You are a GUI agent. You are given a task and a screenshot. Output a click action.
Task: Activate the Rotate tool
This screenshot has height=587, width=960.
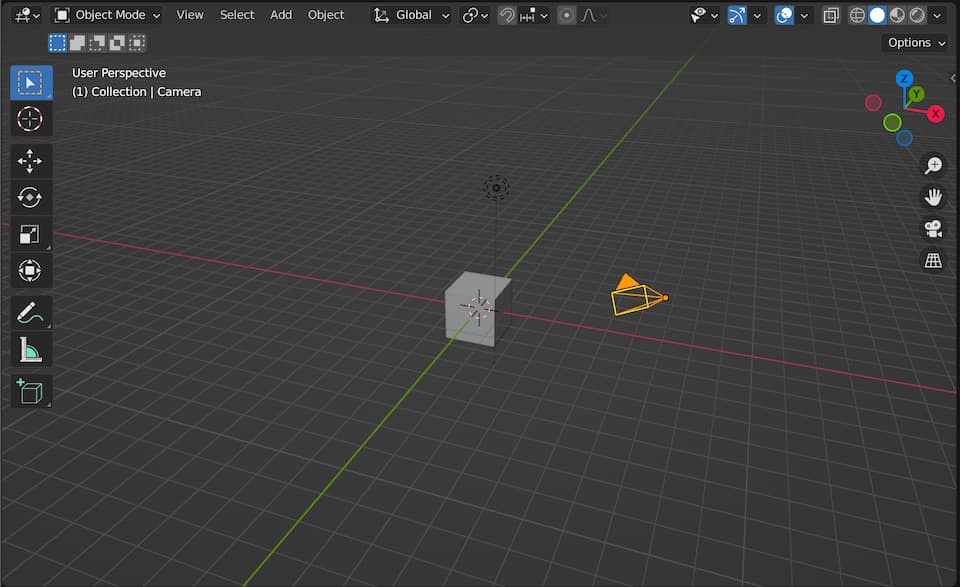30,198
